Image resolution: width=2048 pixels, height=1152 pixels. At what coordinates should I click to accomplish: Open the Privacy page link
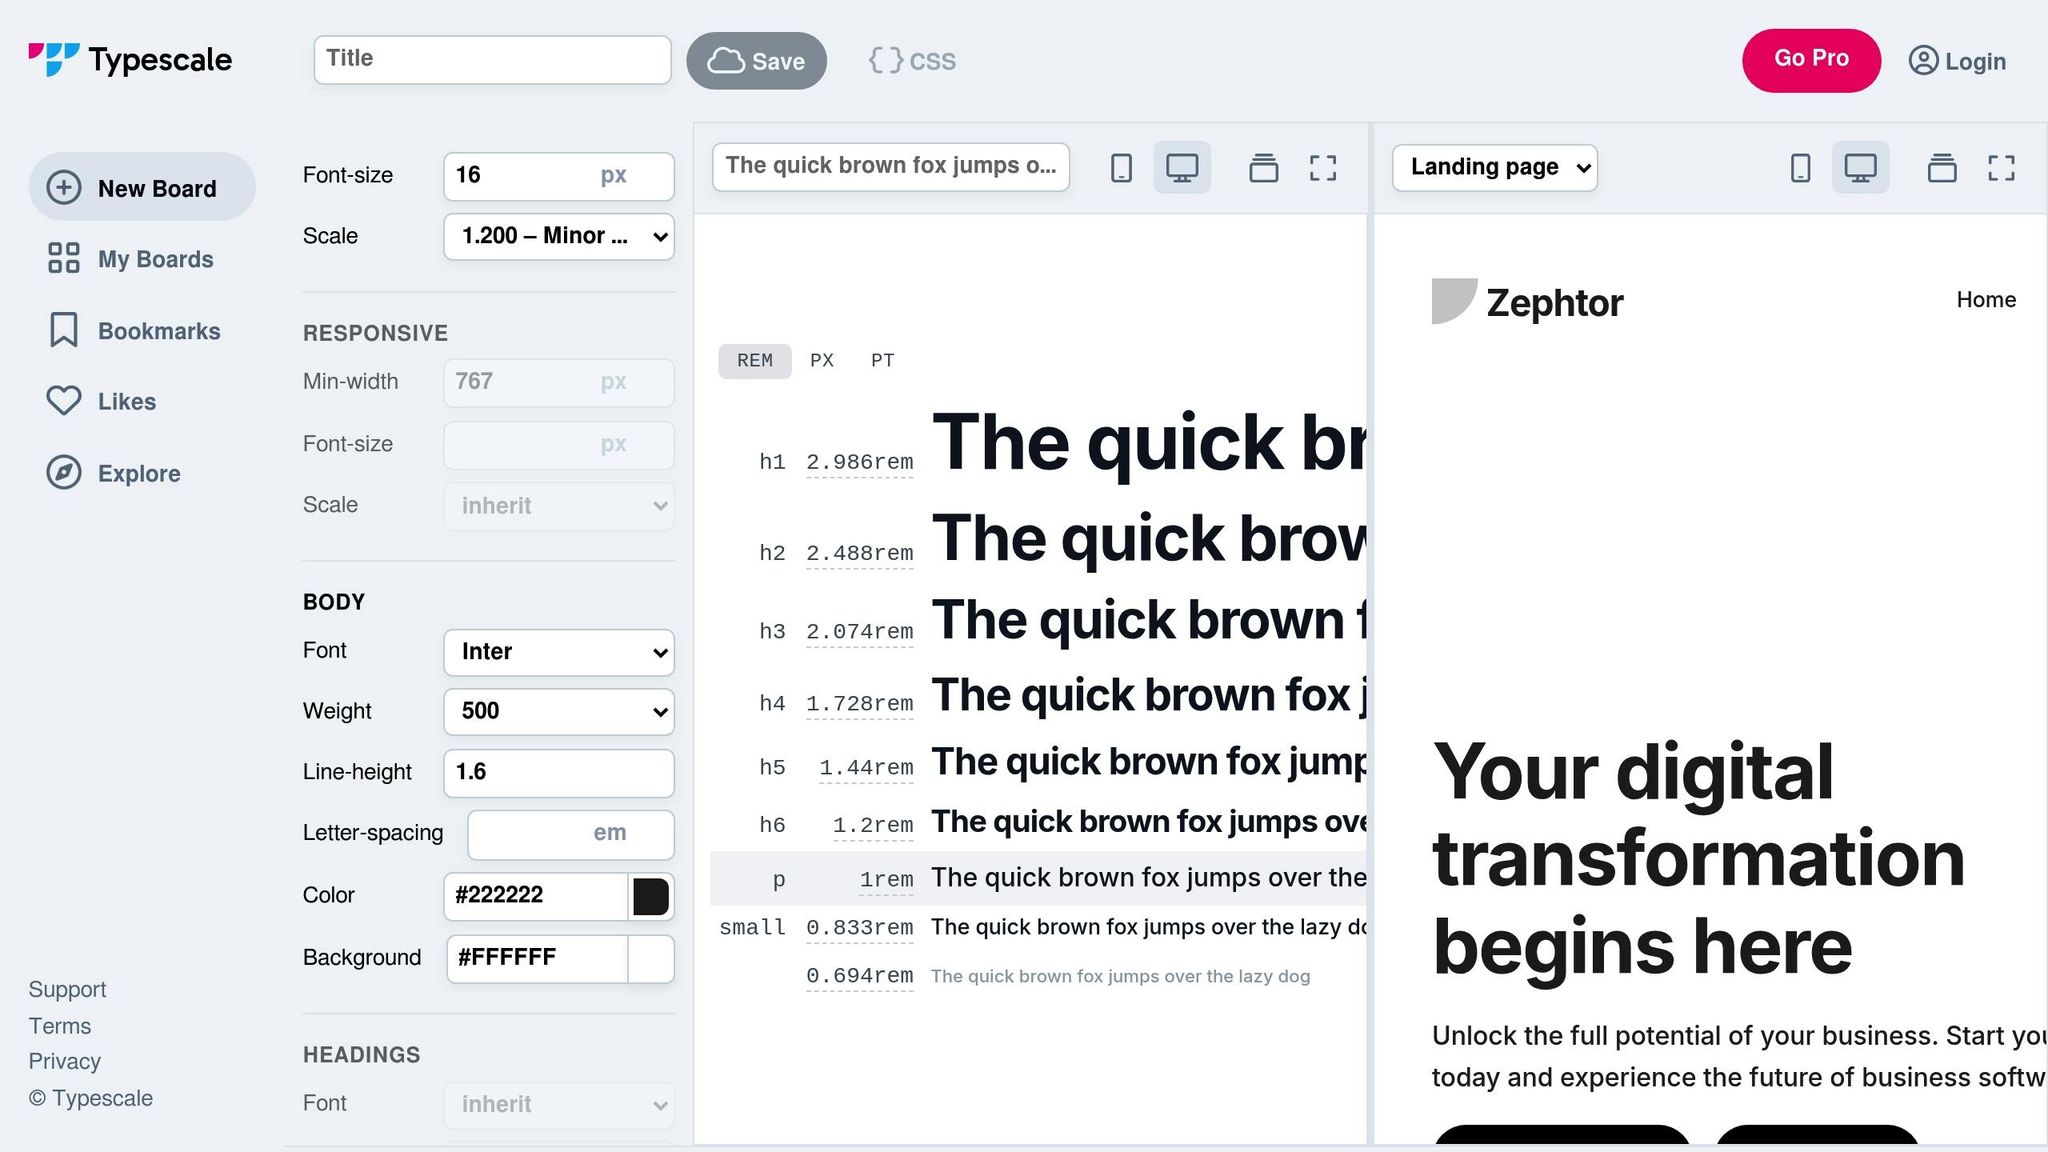(x=64, y=1061)
